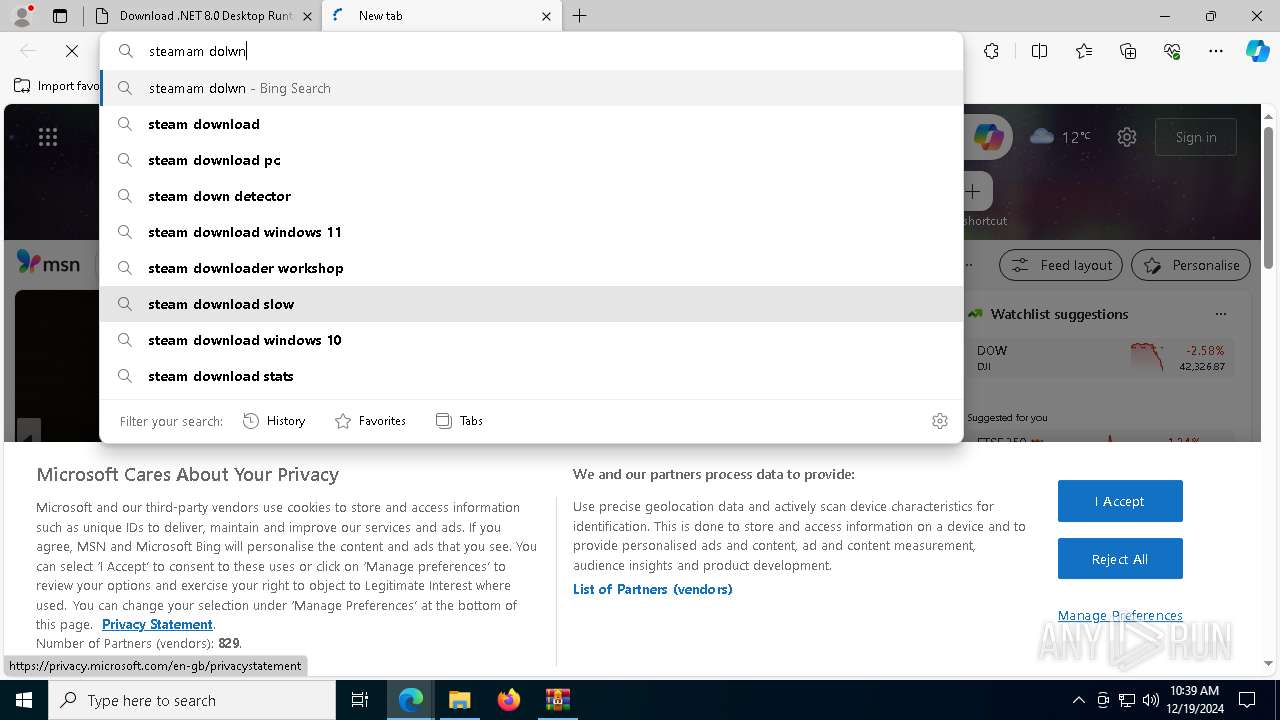
Task: Open the Browser essentials heart icon
Action: point(1172,51)
